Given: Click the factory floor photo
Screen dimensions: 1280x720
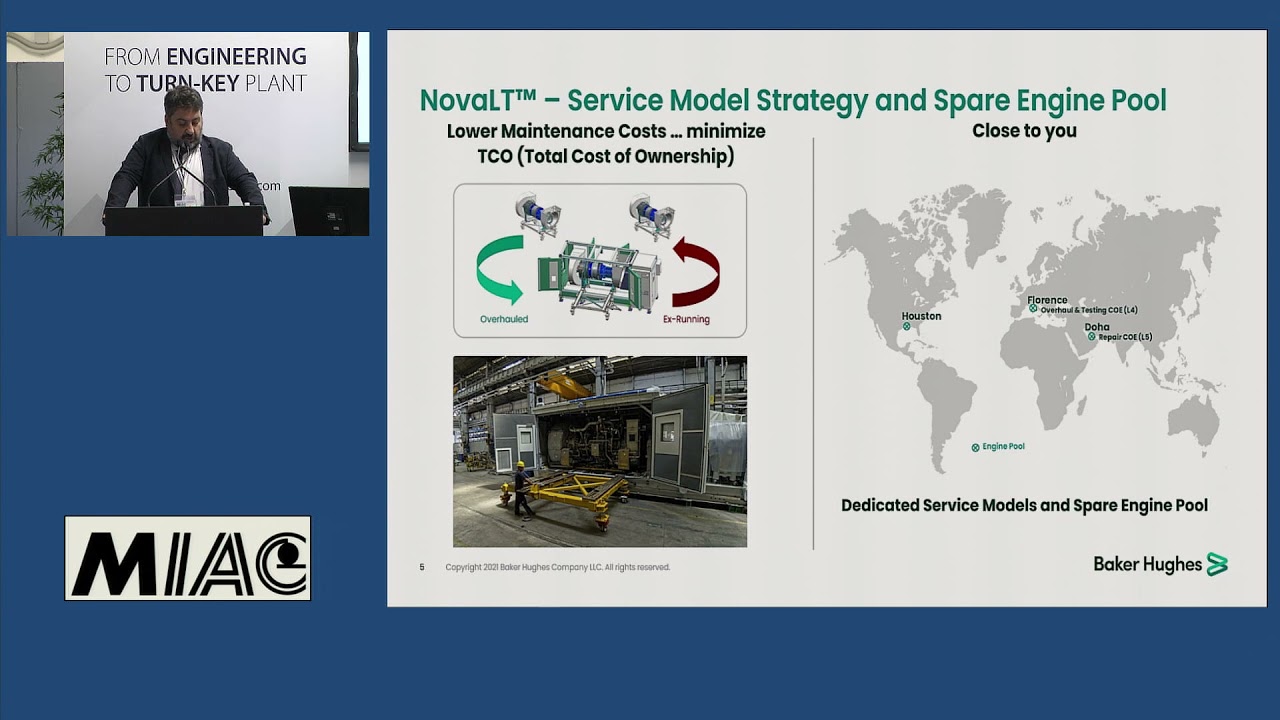Looking at the screenshot, I should pyautogui.click(x=600, y=451).
